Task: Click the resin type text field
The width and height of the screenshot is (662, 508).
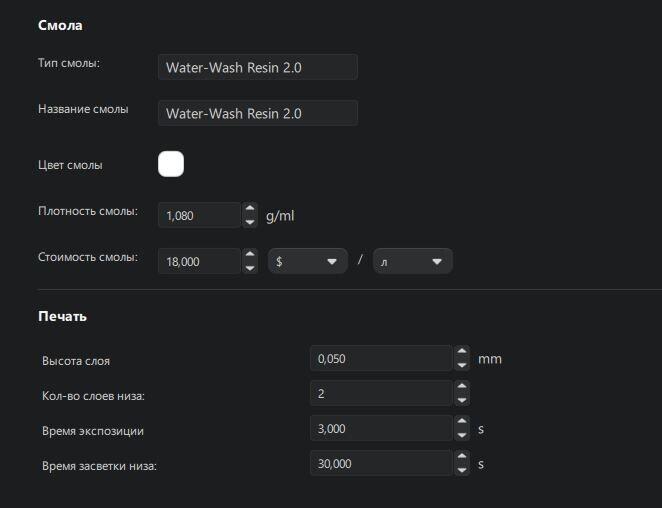Action: click(257, 68)
